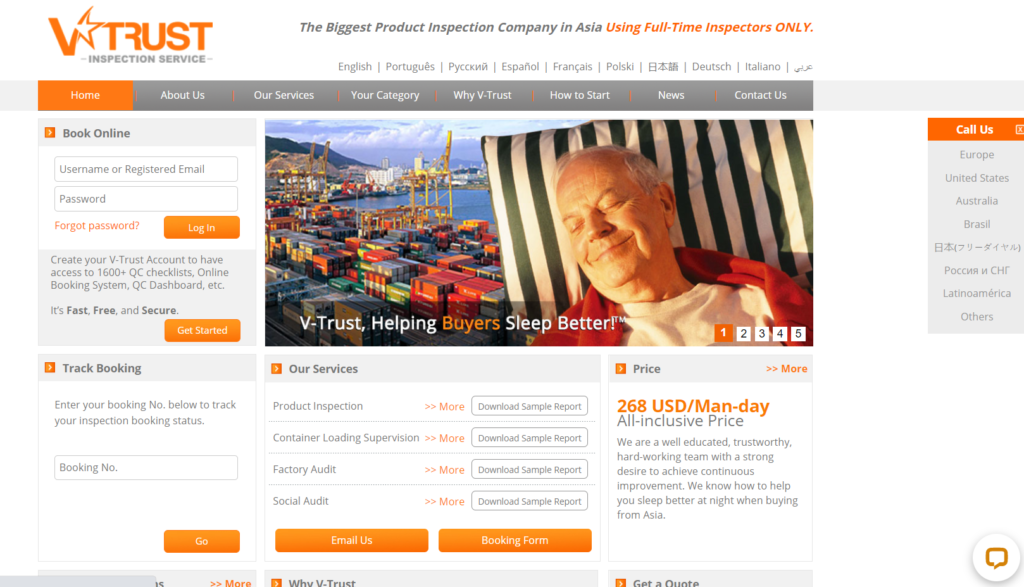Click the arrow icon beside Price
This screenshot has width=1024, height=587.
pos(620,369)
